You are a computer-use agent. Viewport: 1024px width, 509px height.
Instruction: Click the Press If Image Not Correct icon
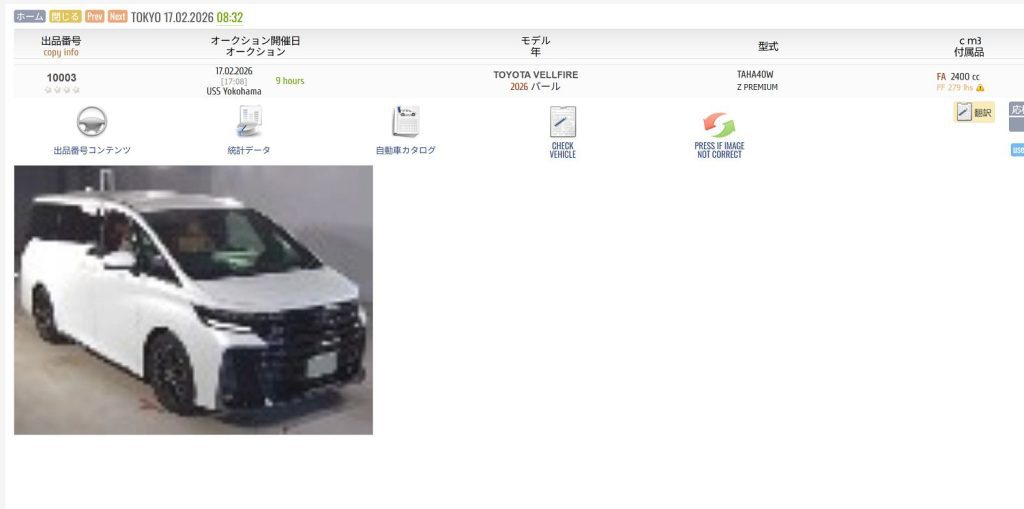[x=719, y=124]
